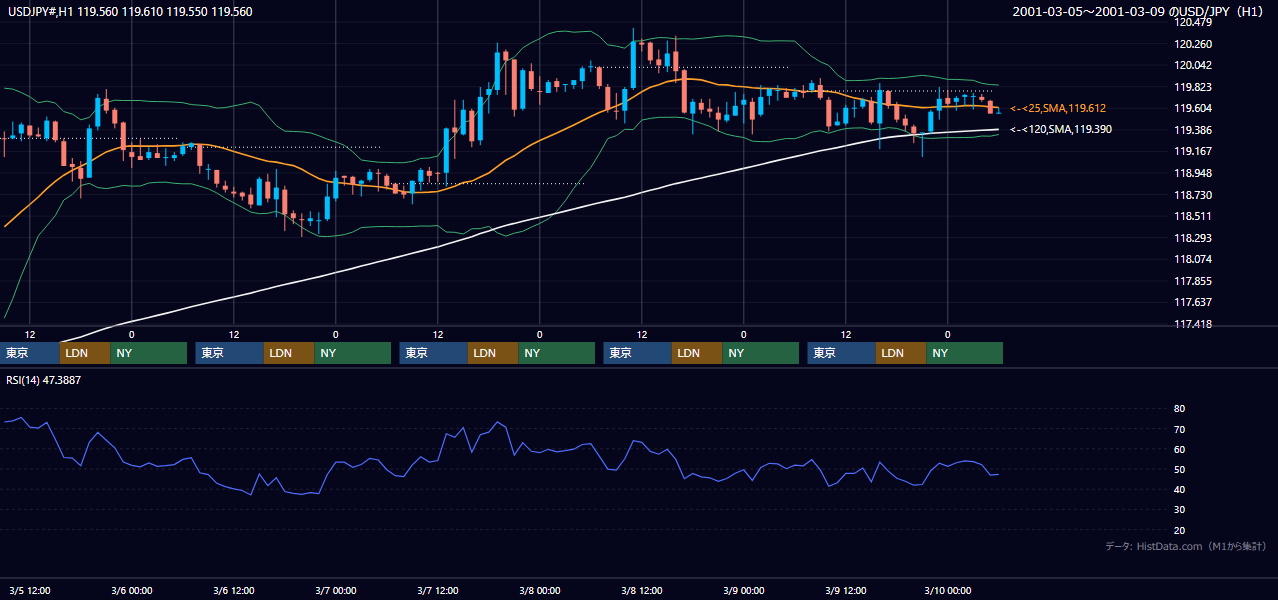Click the 3/6 12:00 time axis label
The image size is (1278, 600).
[x=234, y=590]
